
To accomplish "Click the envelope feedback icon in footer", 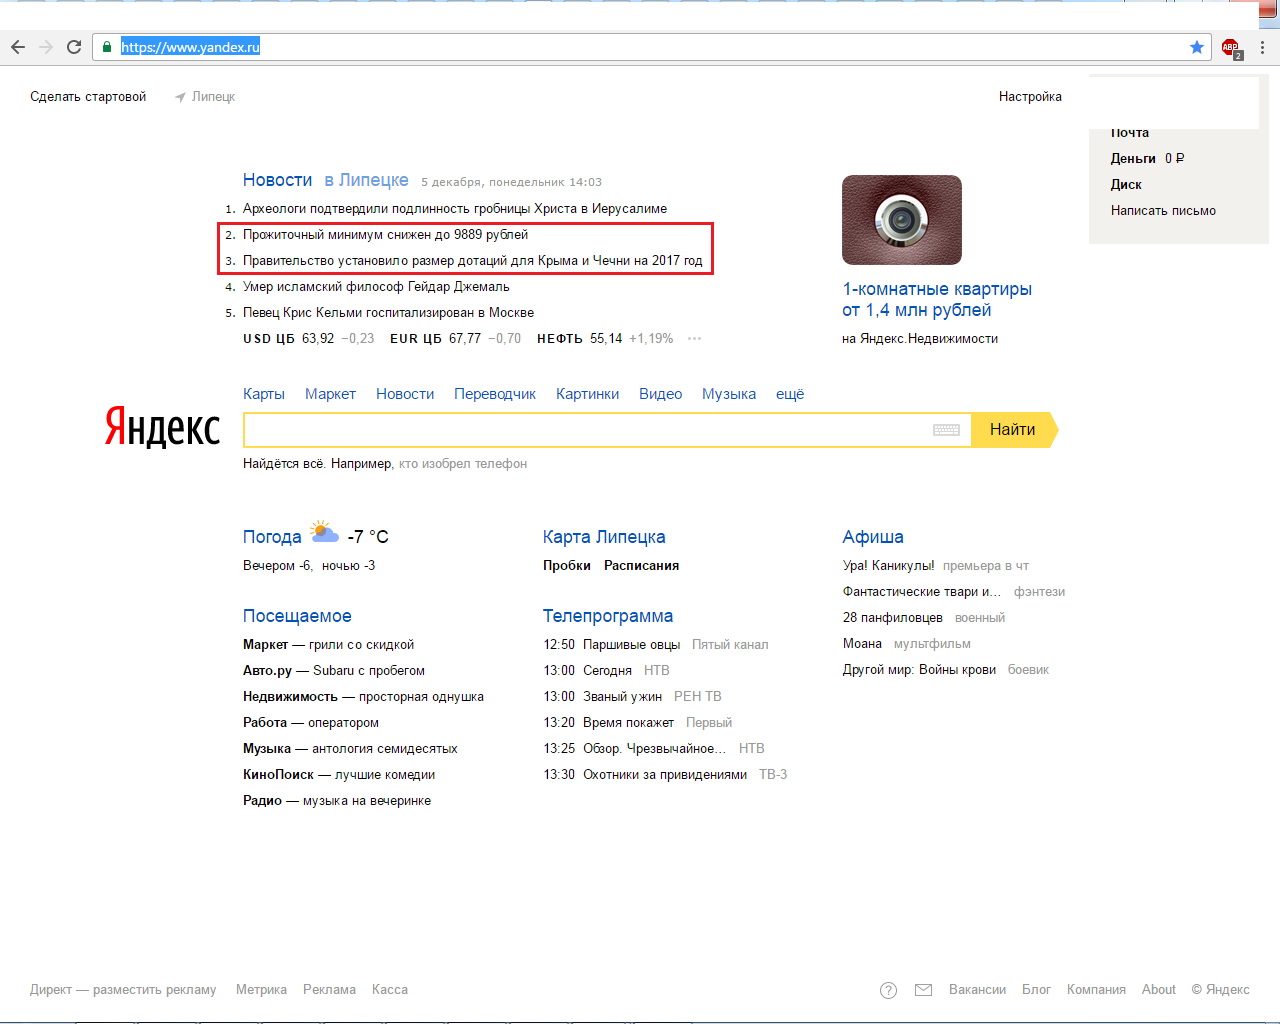I will 924,990.
